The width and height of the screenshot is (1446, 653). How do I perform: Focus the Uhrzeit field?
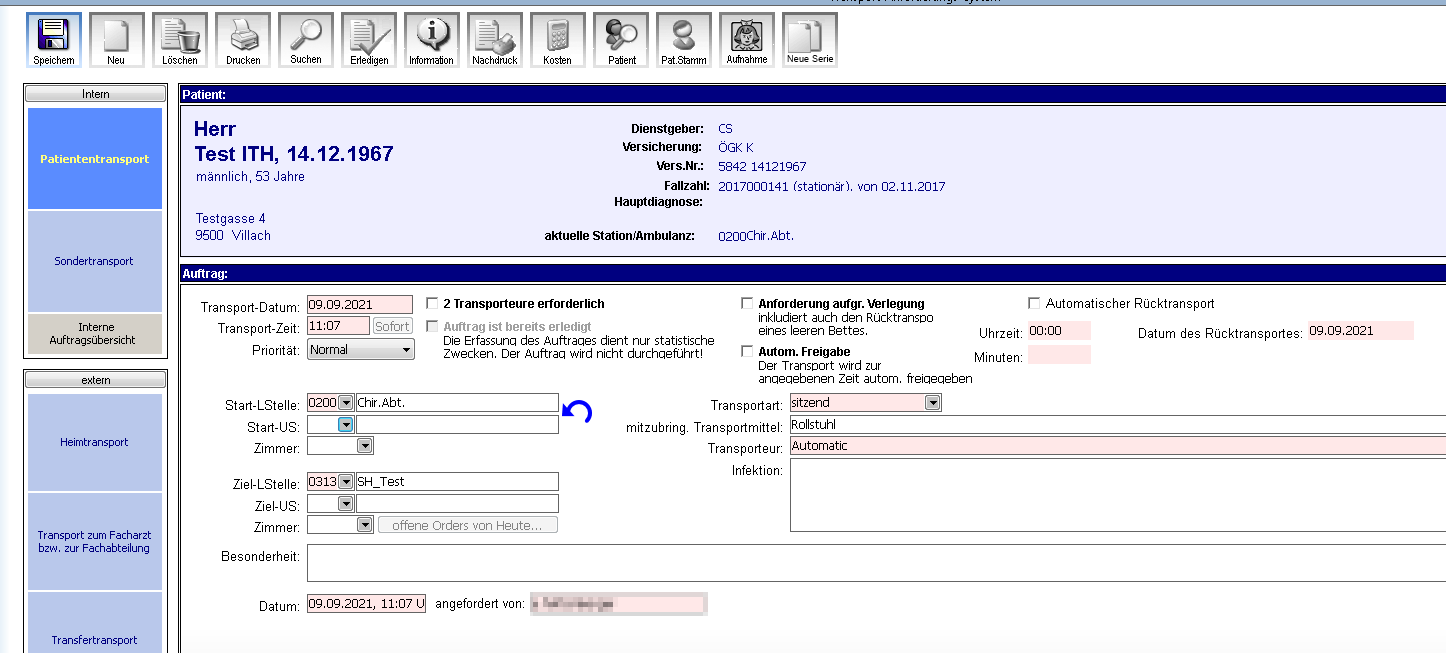click(1059, 331)
